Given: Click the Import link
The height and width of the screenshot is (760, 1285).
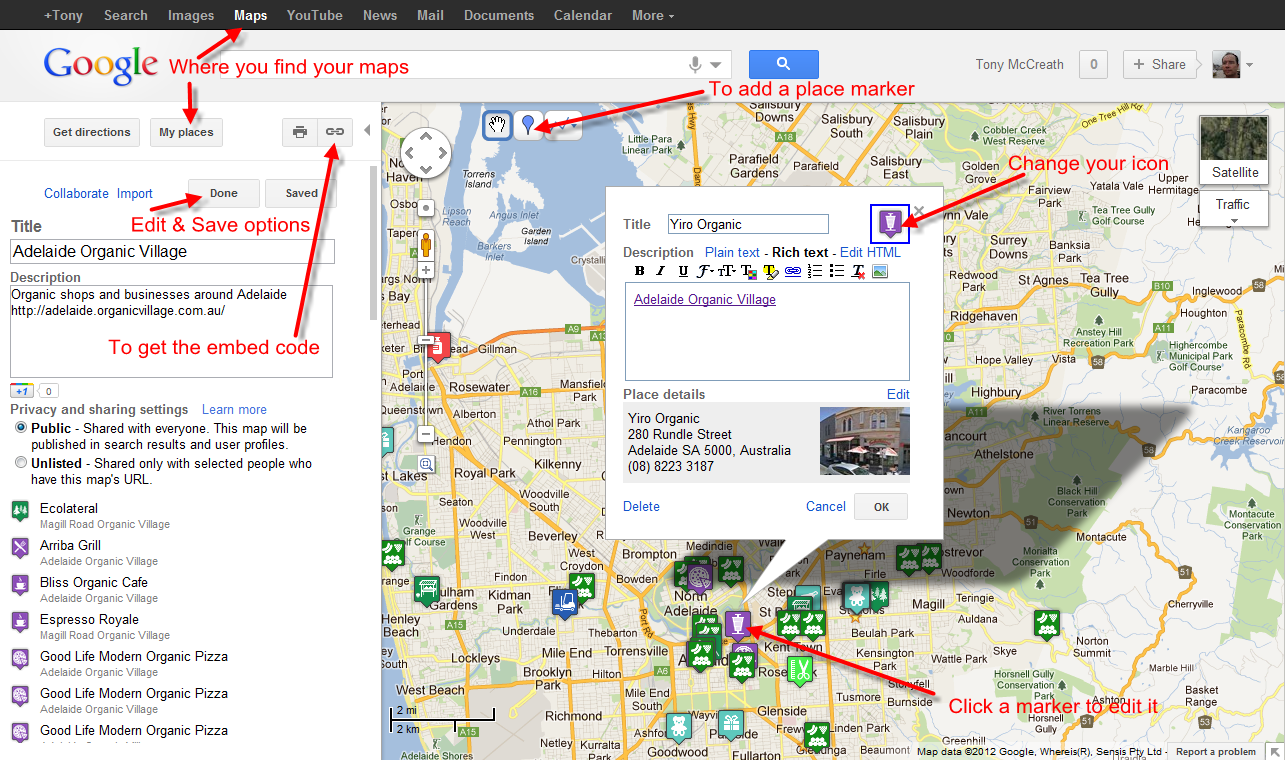Looking at the screenshot, I should [x=135, y=194].
